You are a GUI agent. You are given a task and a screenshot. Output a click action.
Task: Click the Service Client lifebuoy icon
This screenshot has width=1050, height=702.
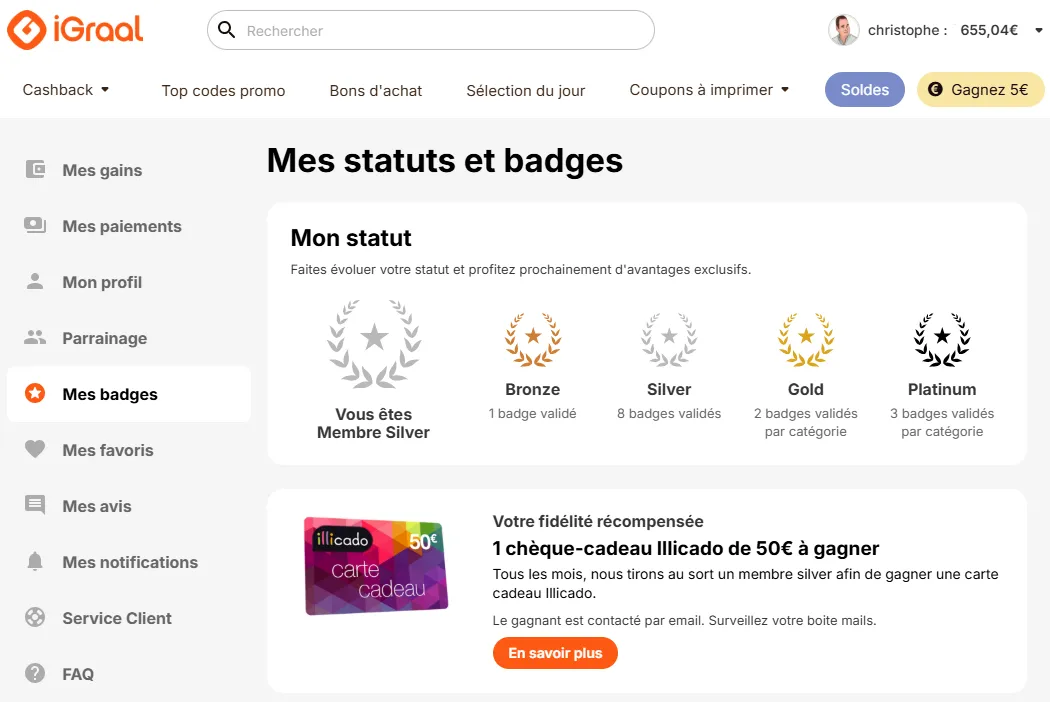click(35, 617)
